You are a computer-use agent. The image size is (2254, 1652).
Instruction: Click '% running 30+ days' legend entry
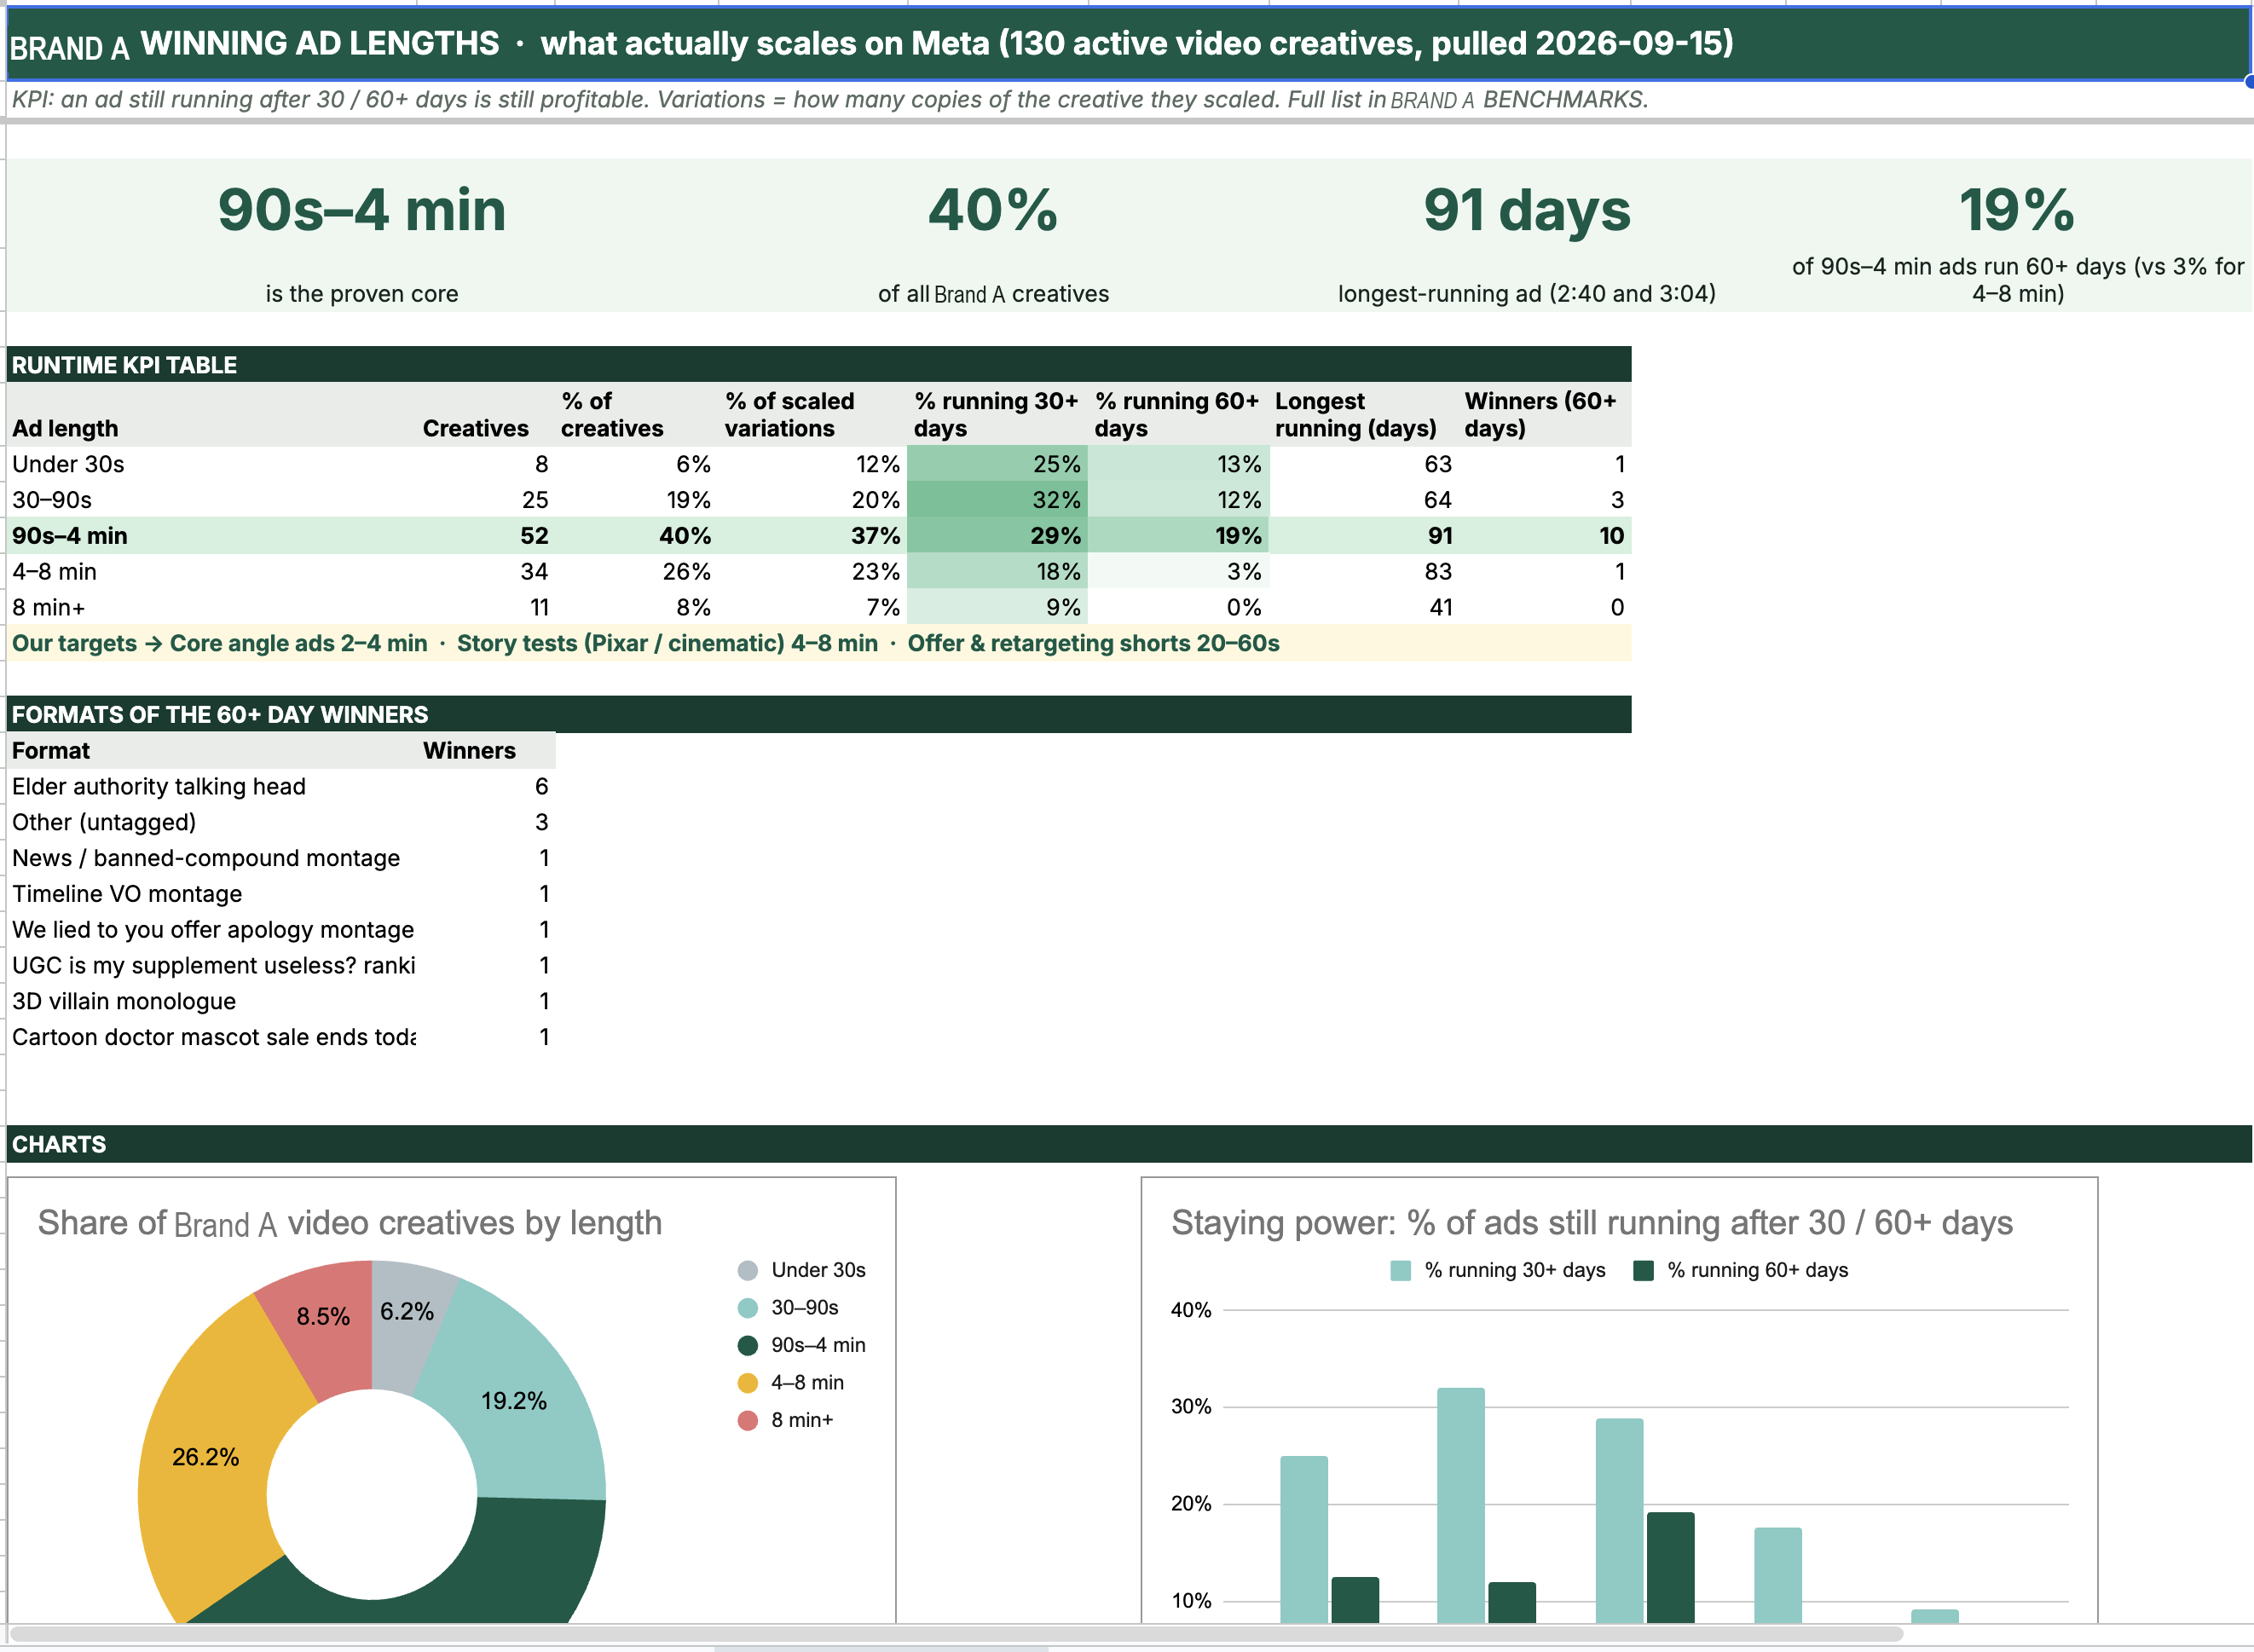tap(1498, 1271)
